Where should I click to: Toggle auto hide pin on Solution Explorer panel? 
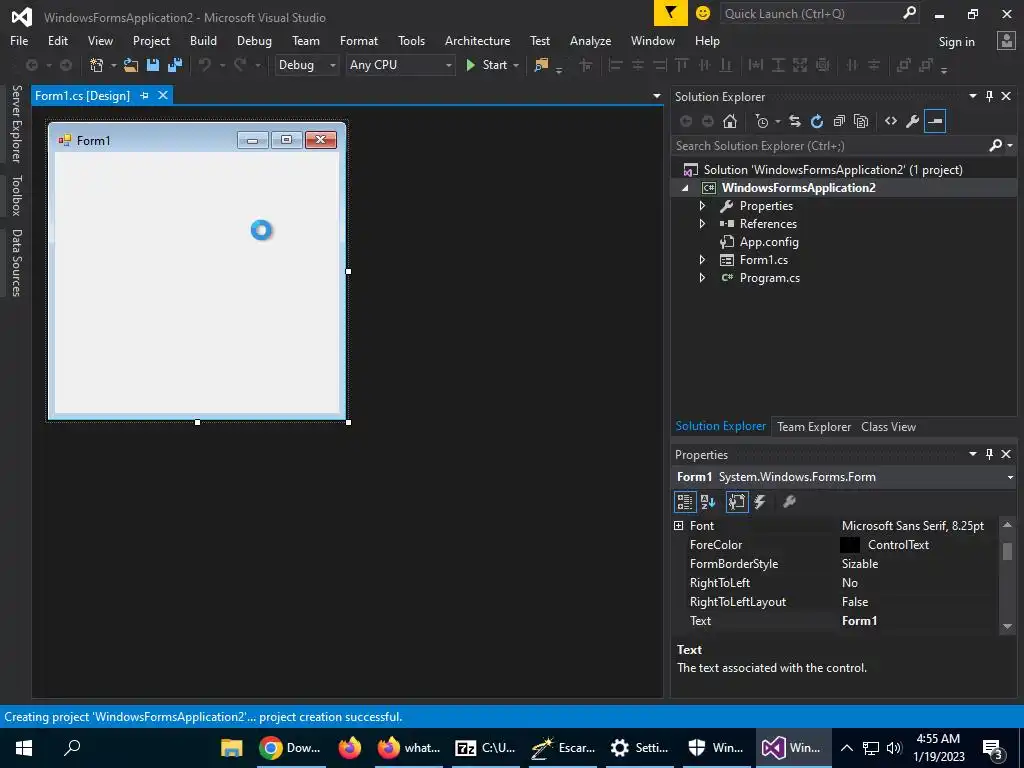989,96
